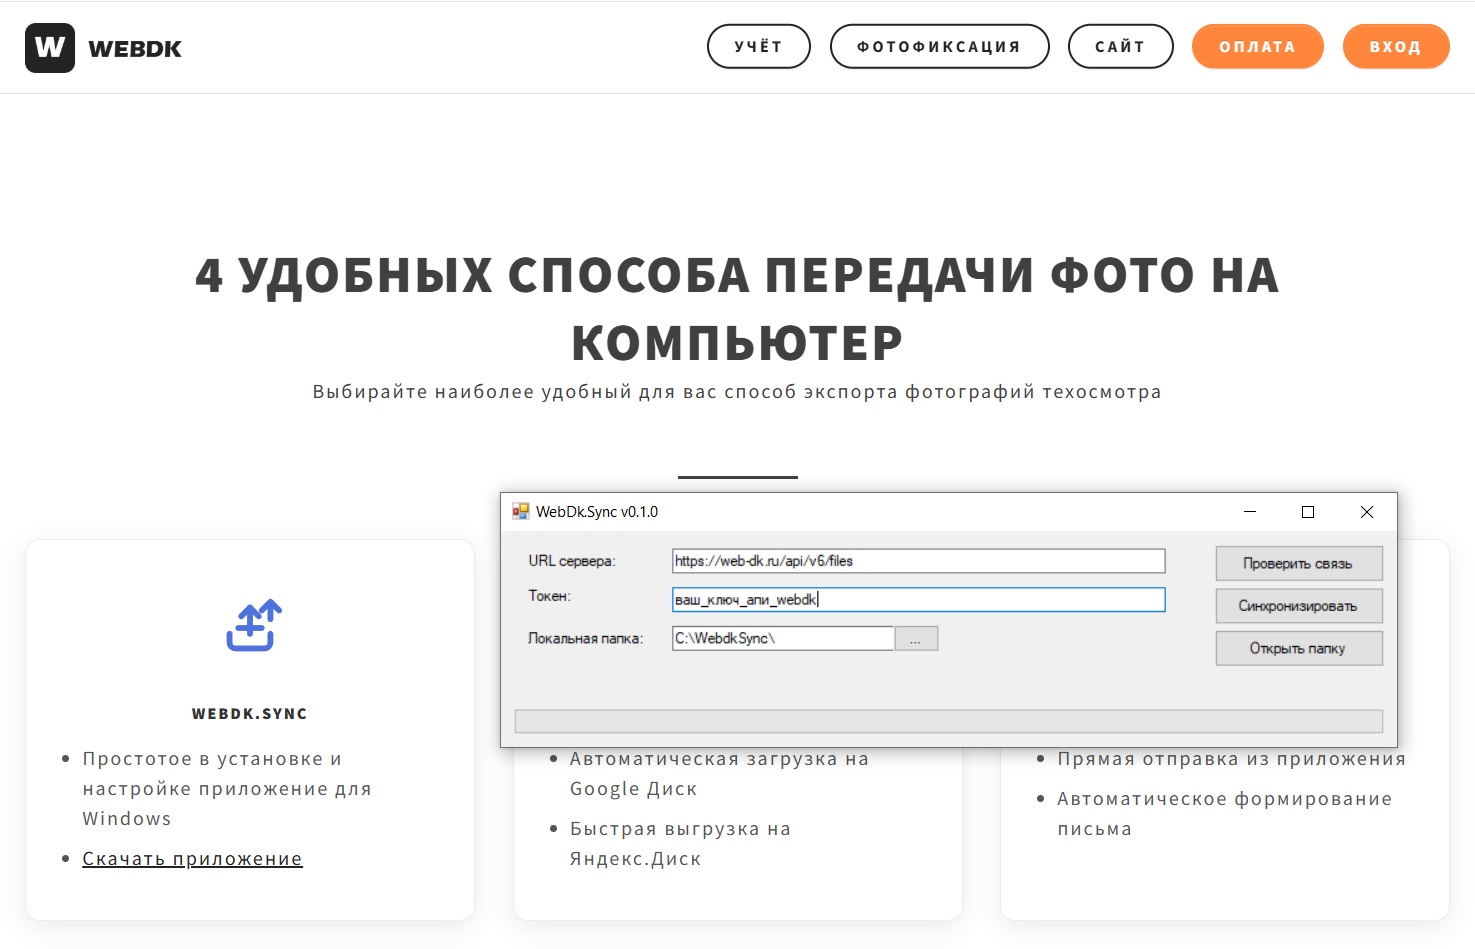Open the УЧЁТ menu item
Screen dimensions: 1475x949
[758, 47]
